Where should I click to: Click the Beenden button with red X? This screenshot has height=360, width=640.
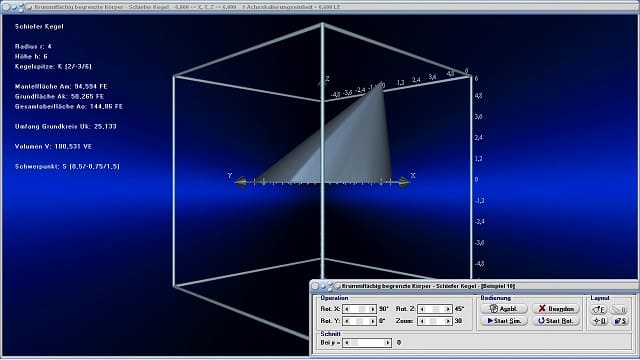pyautogui.click(x=556, y=309)
